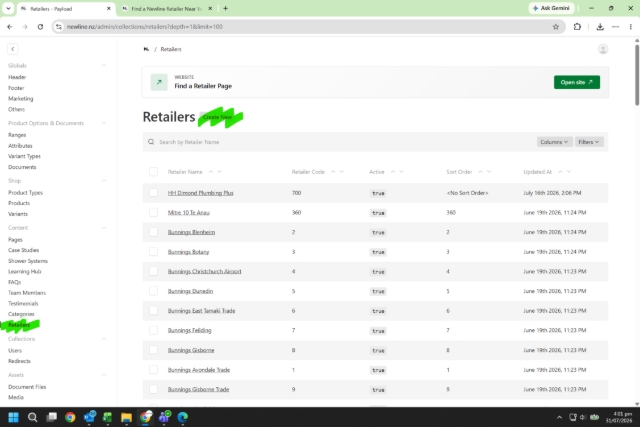
Task: Tick the checkbox for Bunnings Feilding
Action: point(153,330)
